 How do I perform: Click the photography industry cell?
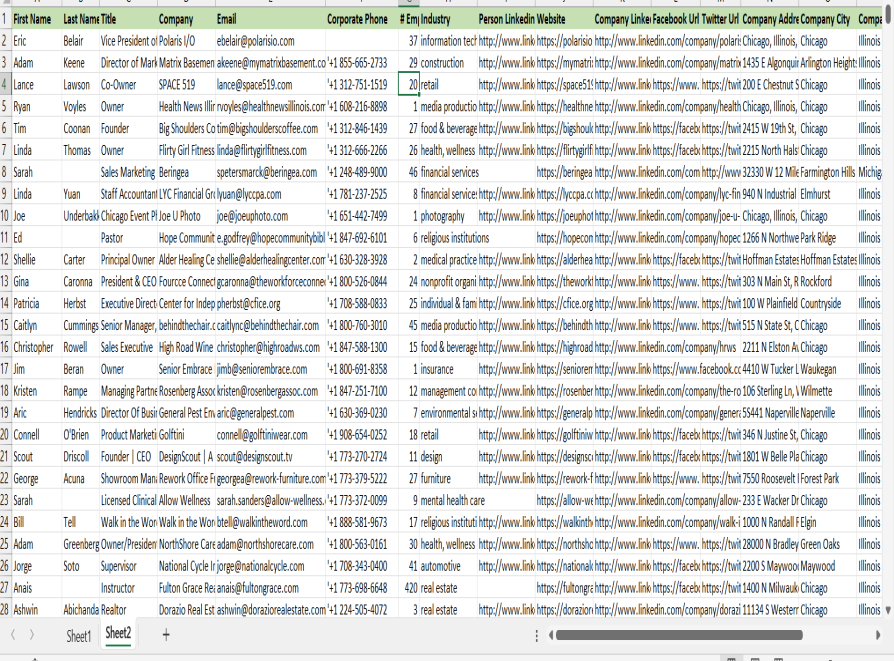coord(448,216)
